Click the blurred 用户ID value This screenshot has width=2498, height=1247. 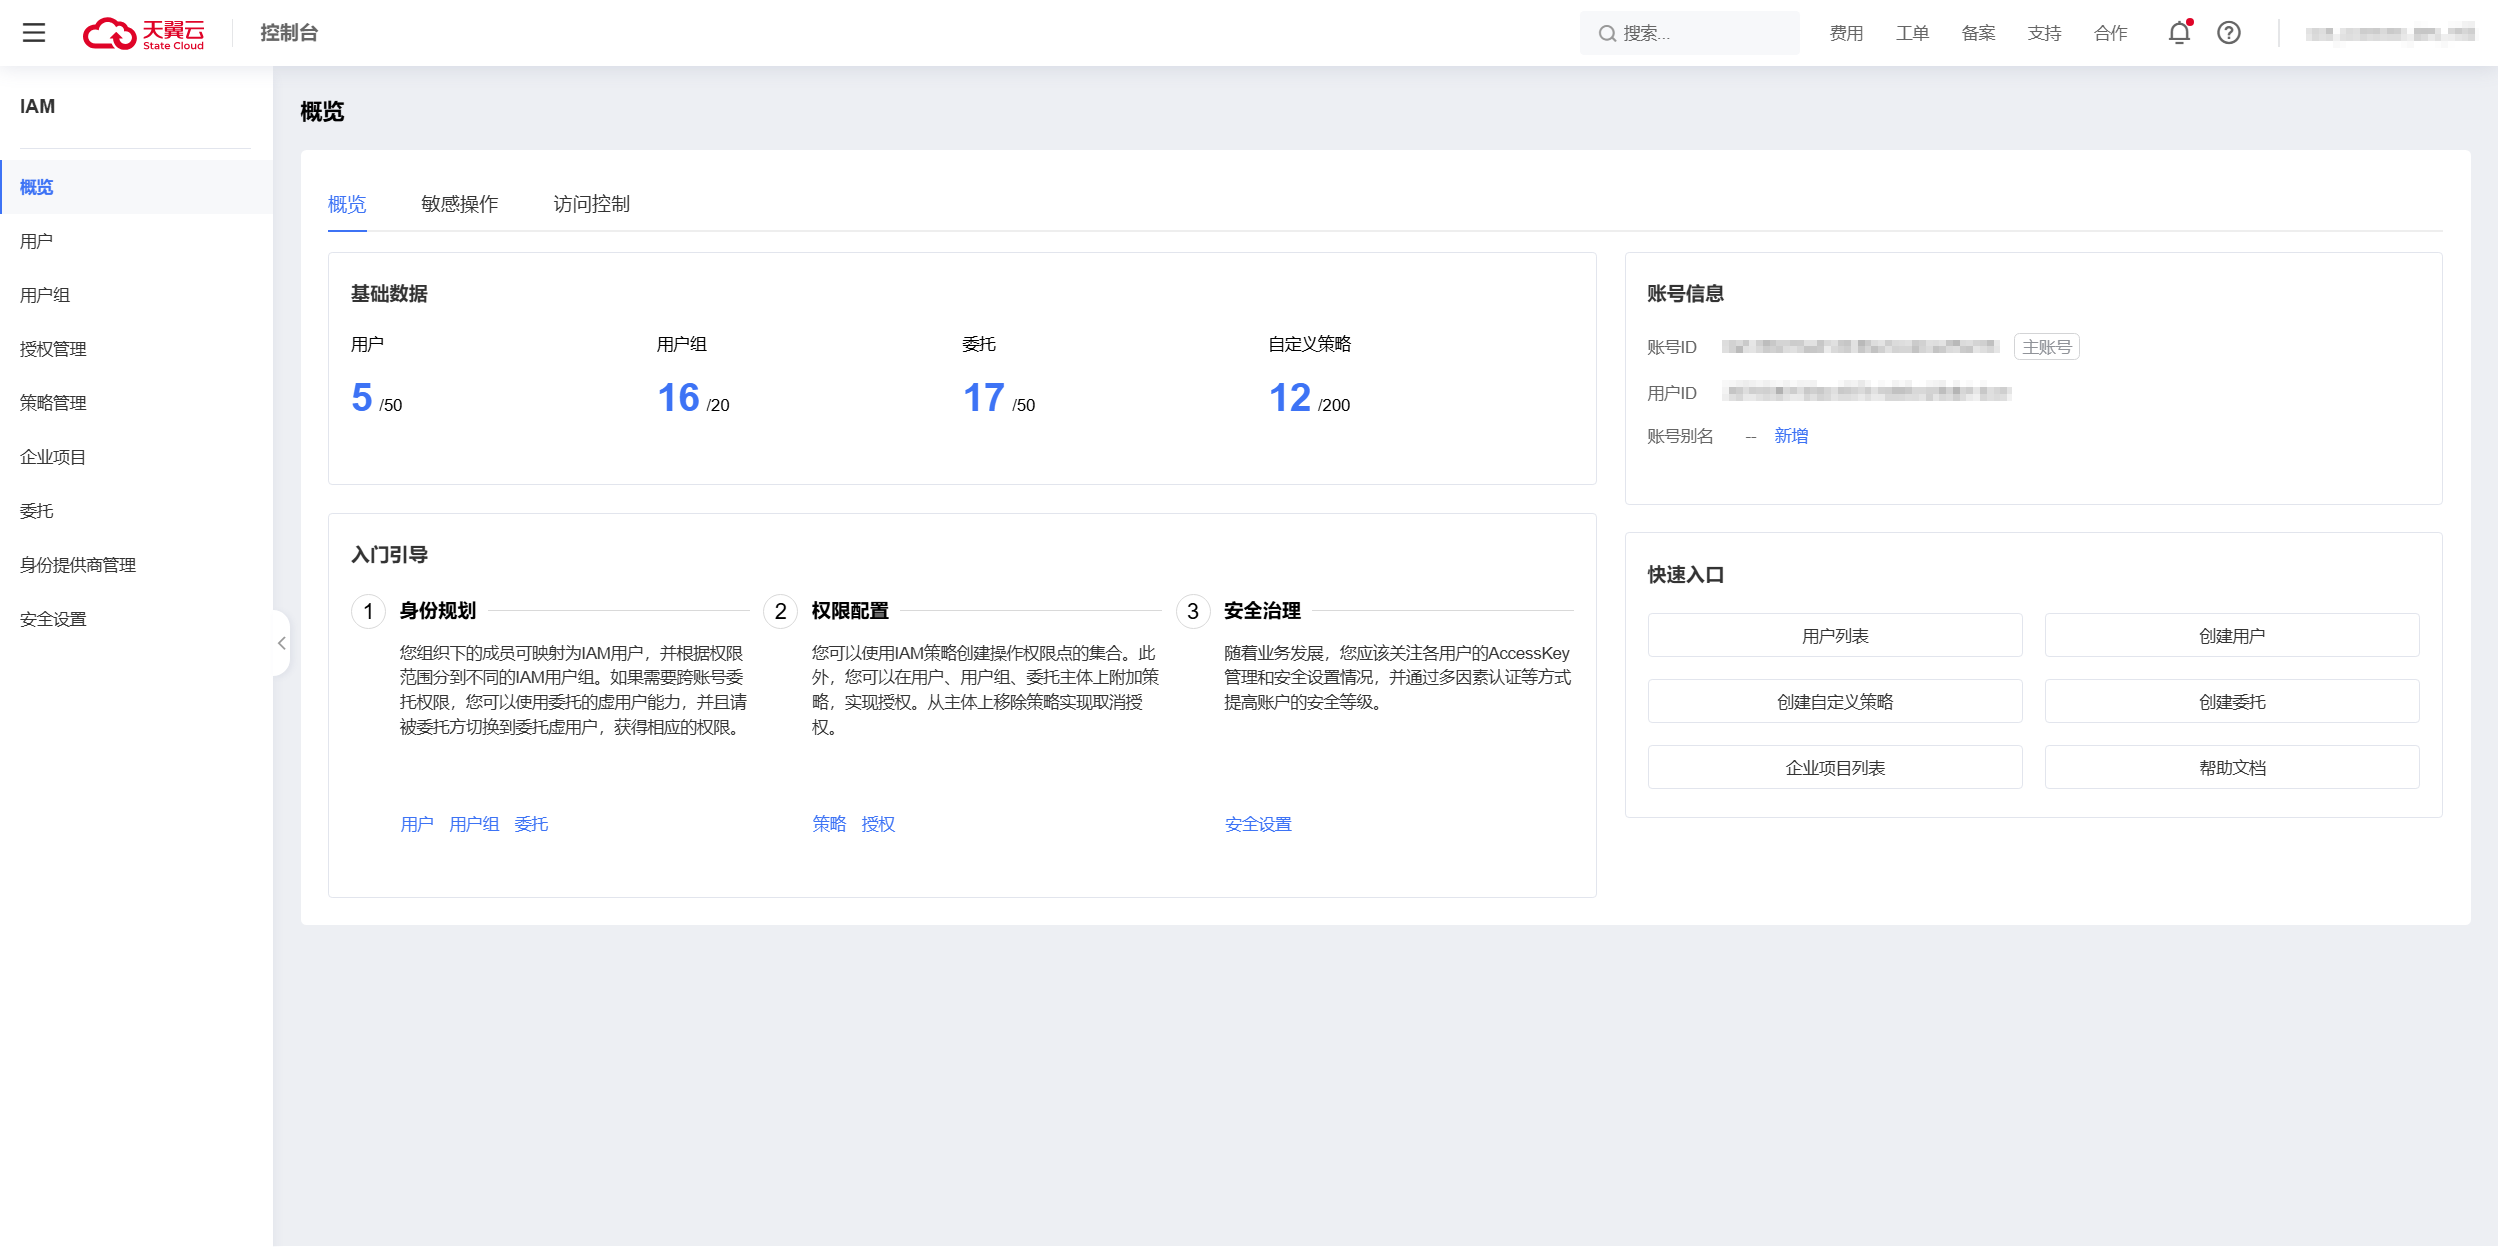(1868, 392)
